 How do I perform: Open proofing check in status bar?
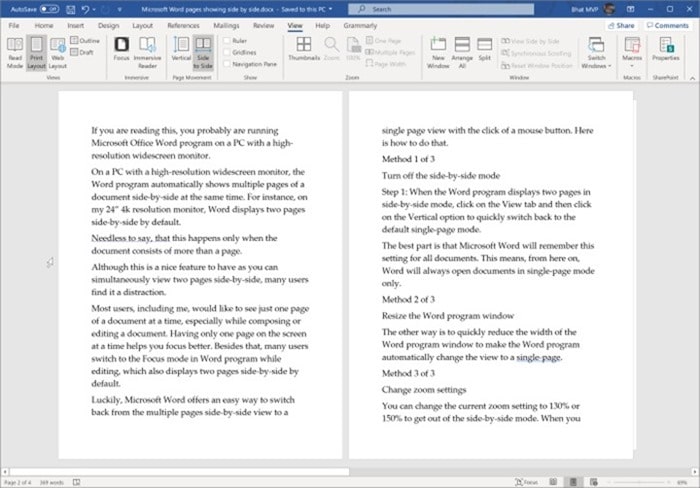point(77,482)
